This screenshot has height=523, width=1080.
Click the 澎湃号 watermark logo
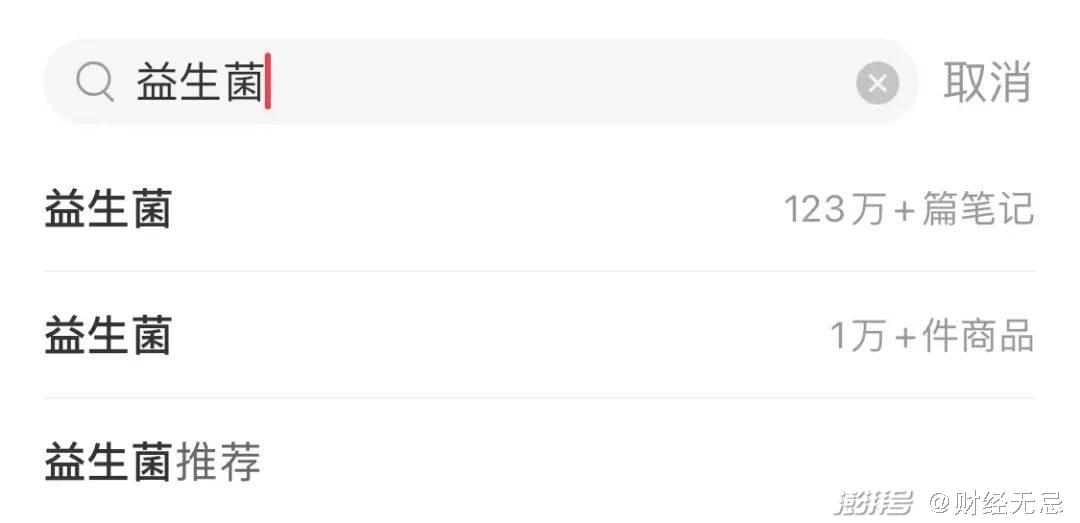(874, 502)
